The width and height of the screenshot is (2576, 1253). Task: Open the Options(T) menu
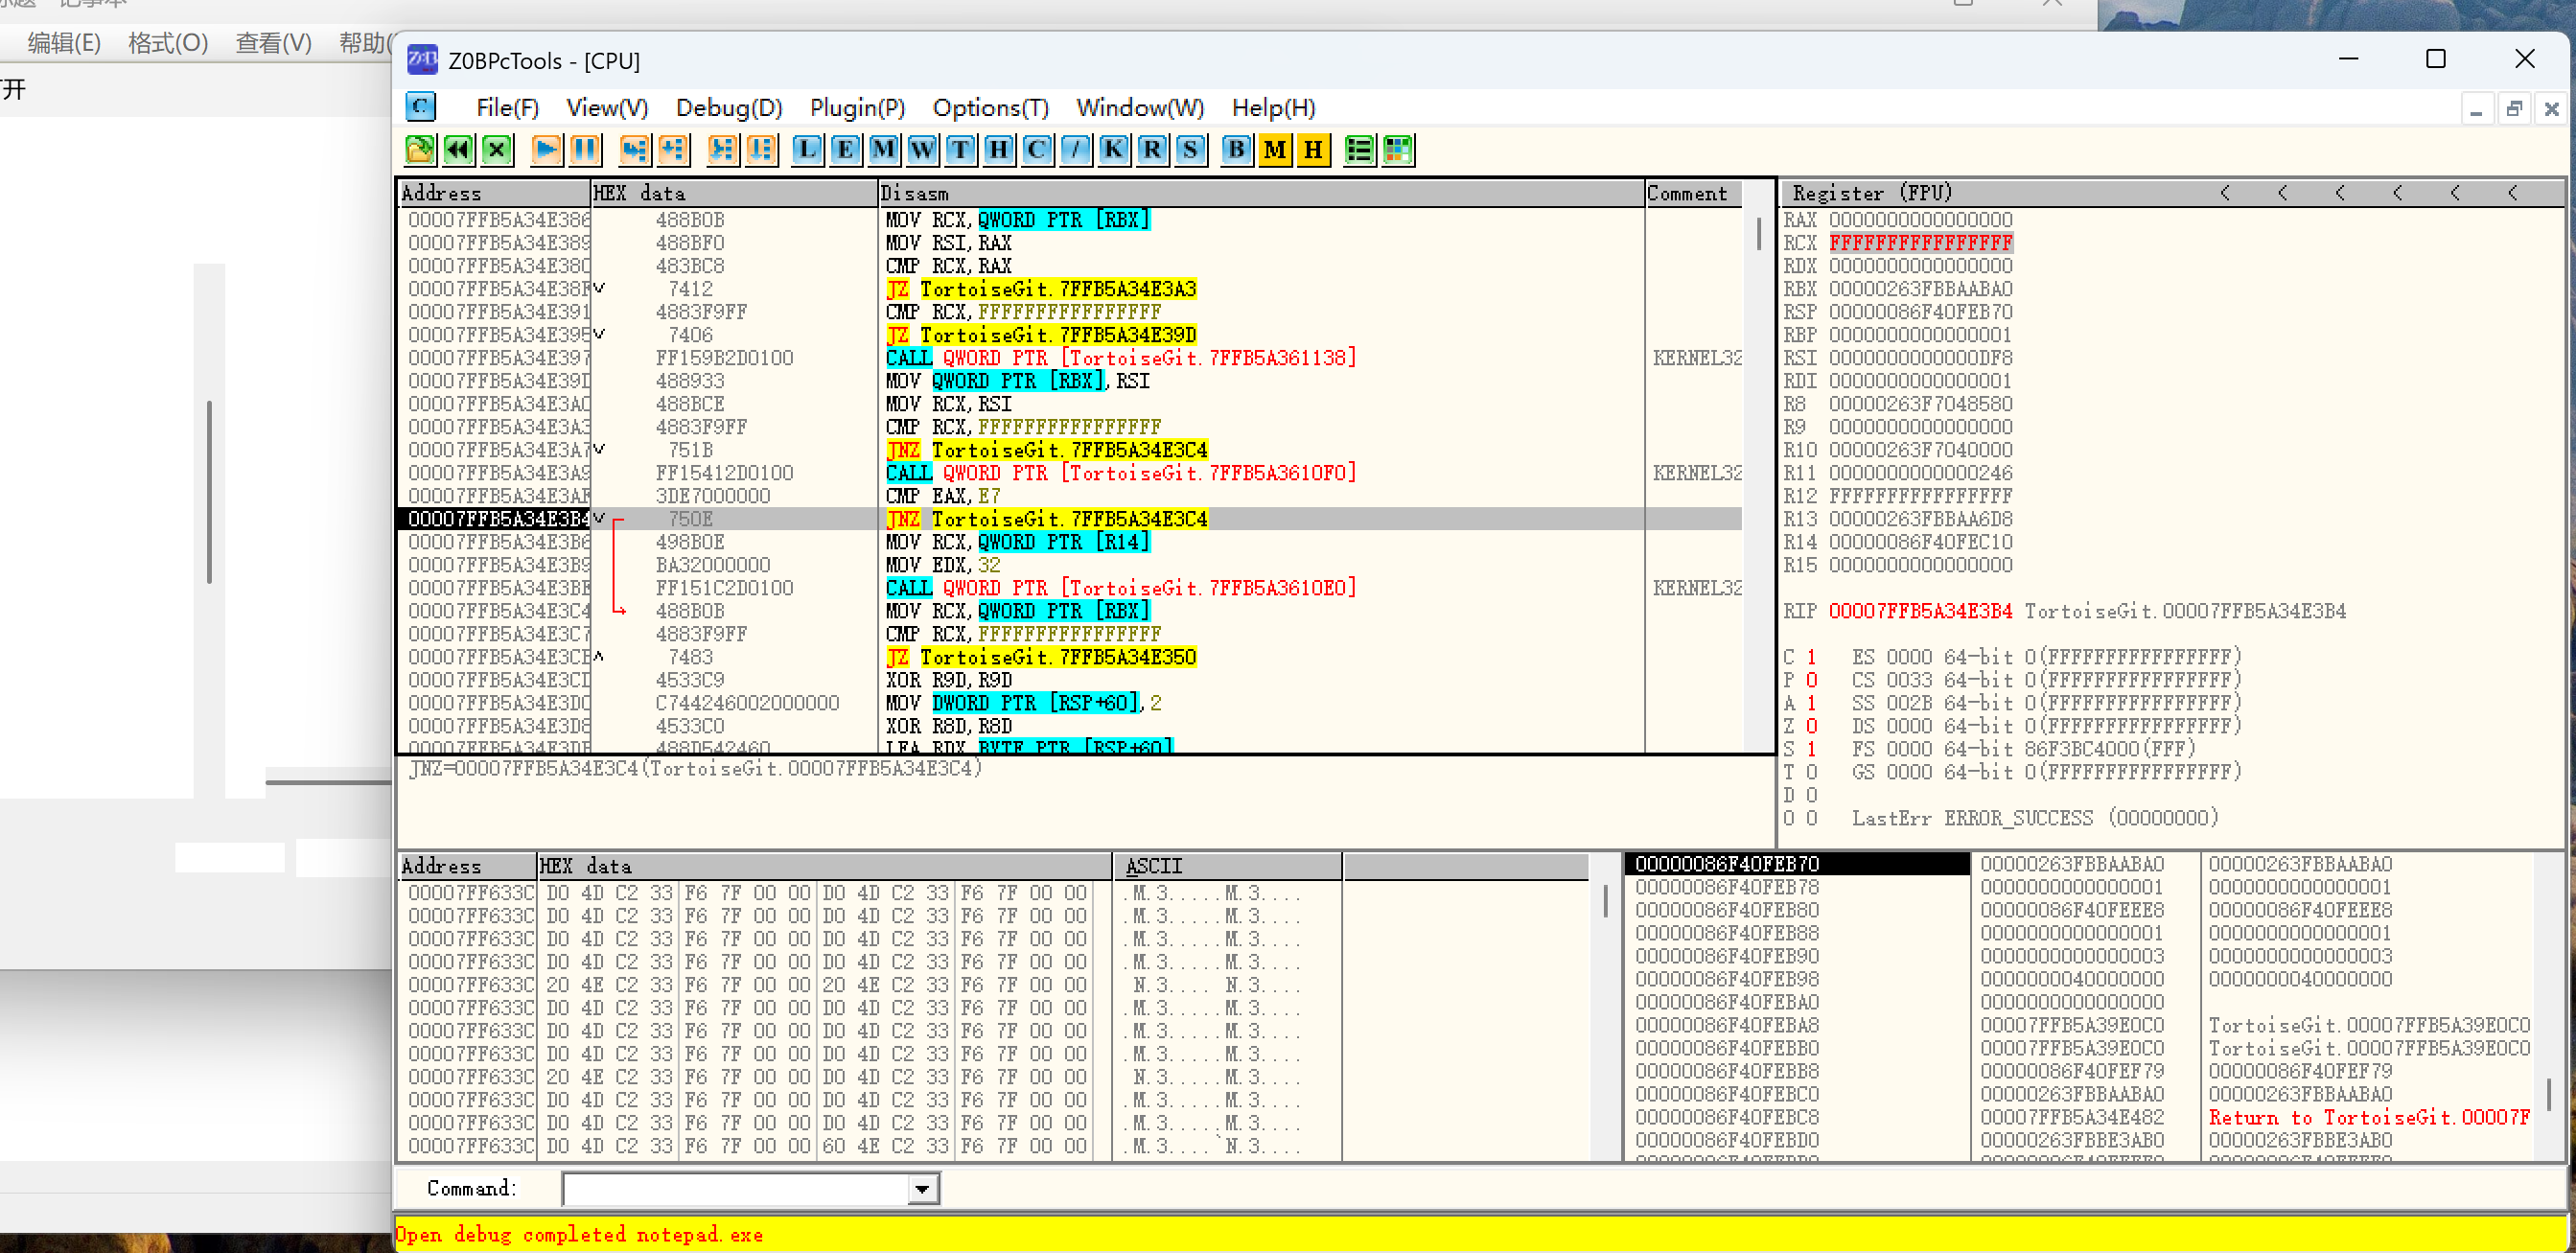click(x=990, y=108)
